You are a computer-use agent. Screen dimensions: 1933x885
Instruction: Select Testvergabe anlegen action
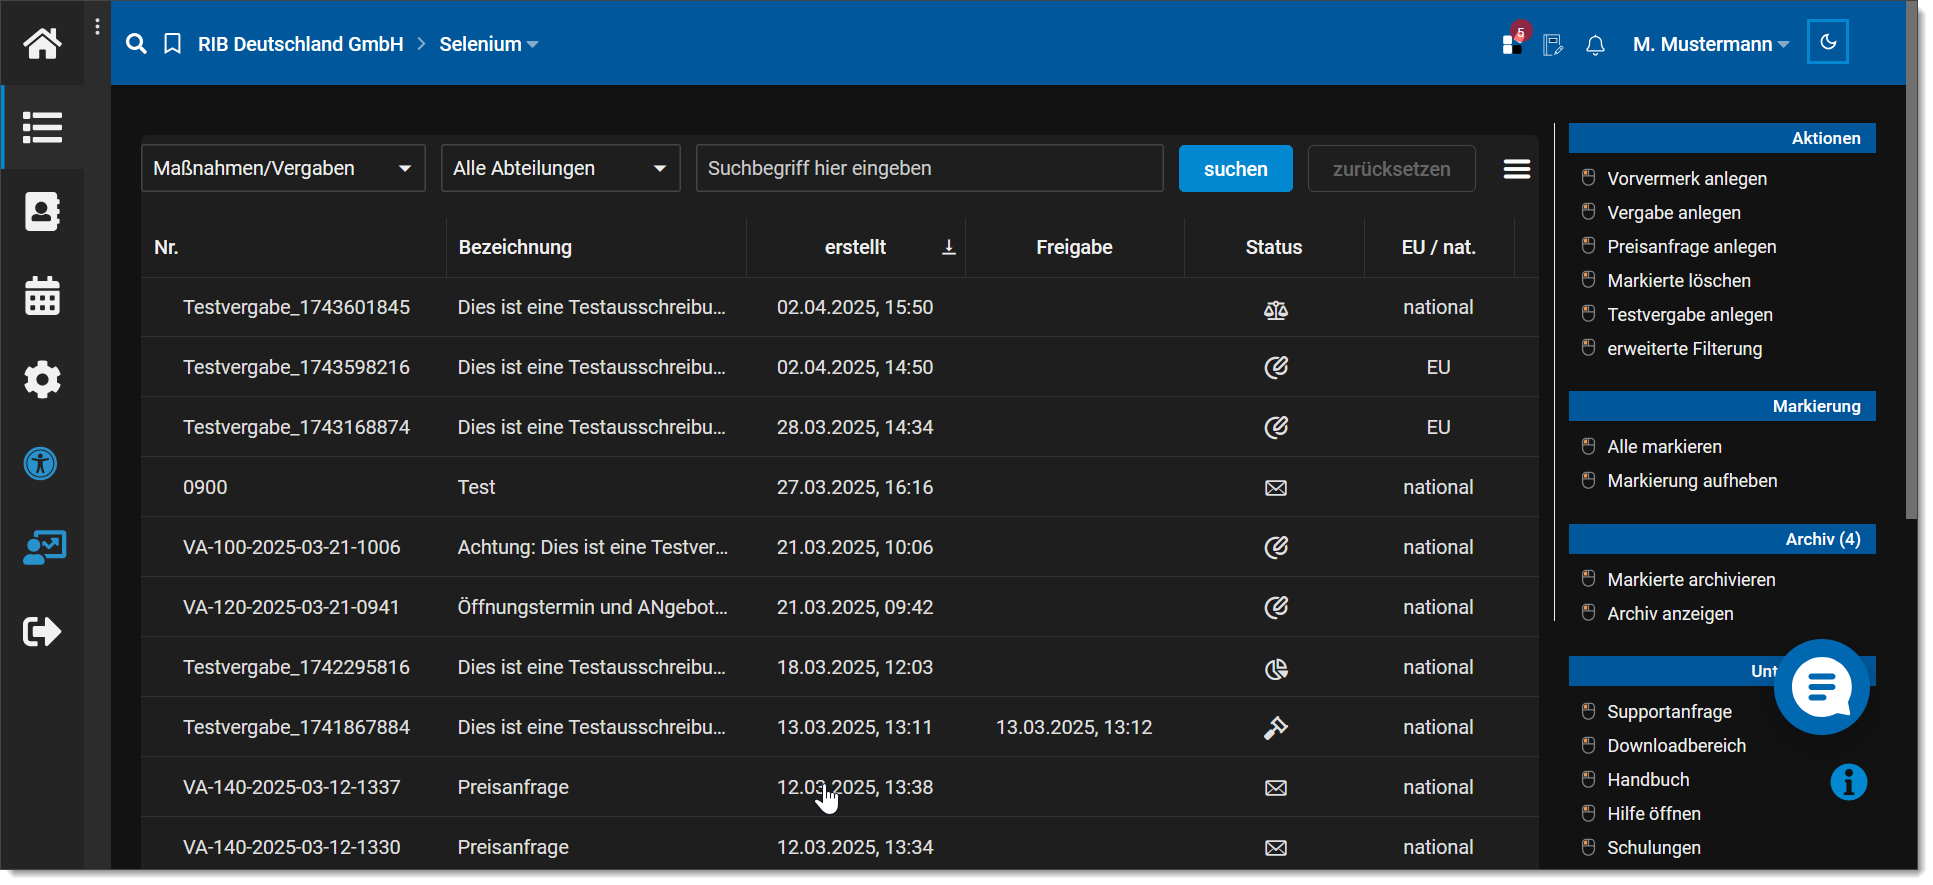[1689, 315]
